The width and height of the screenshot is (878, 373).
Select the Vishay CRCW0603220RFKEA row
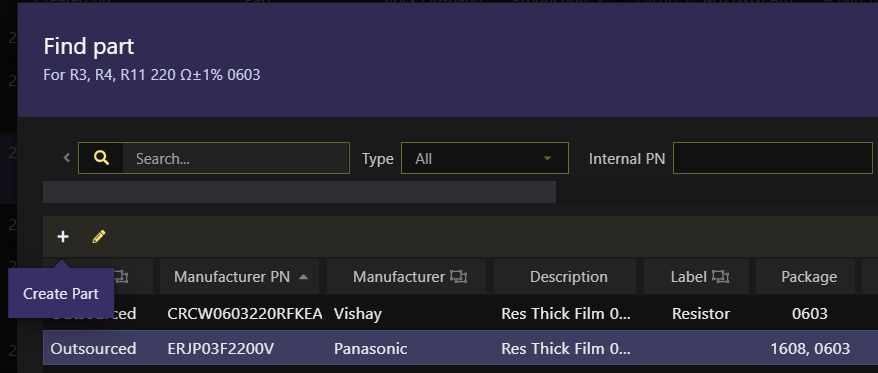pos(460,313)
